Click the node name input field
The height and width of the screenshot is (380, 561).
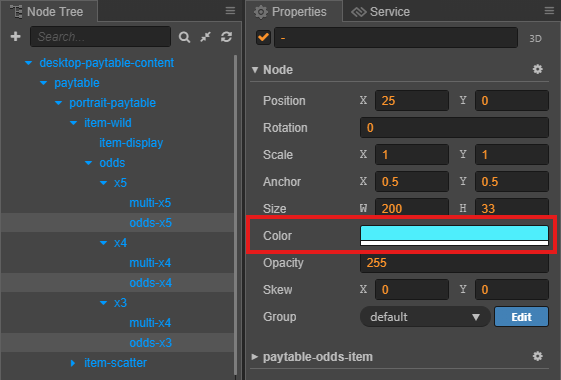coord(396,38)
